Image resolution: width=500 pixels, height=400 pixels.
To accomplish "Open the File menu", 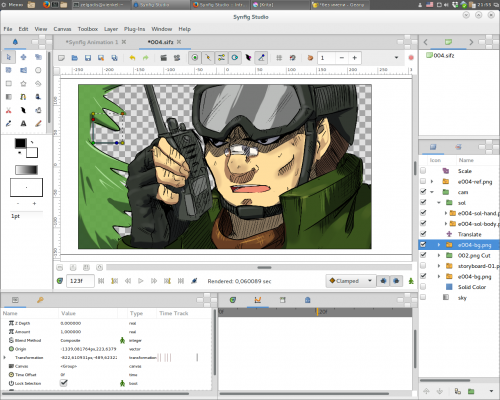I will point(8,29).
